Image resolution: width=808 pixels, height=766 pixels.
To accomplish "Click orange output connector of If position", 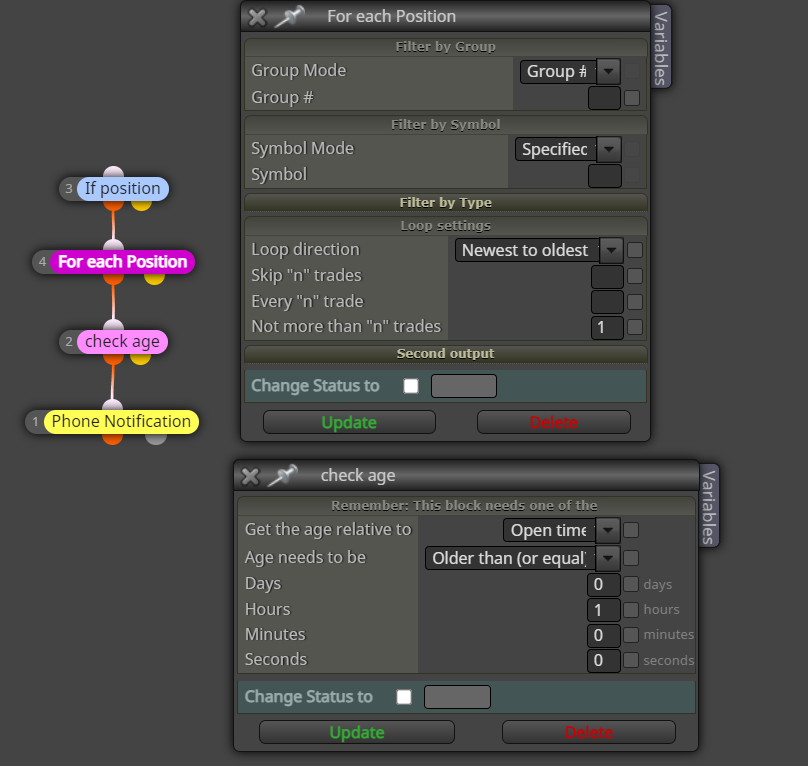I will tap(113, 205).
